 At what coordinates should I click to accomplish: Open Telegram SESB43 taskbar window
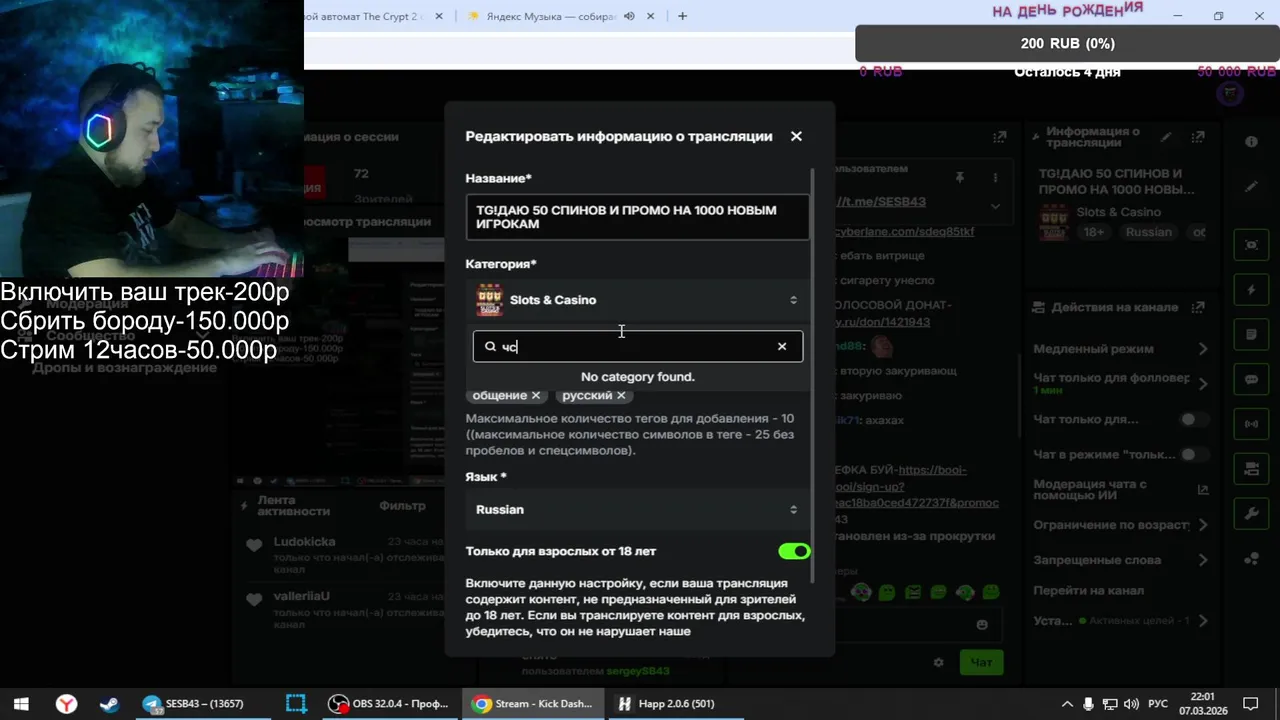tap(204, 704)
